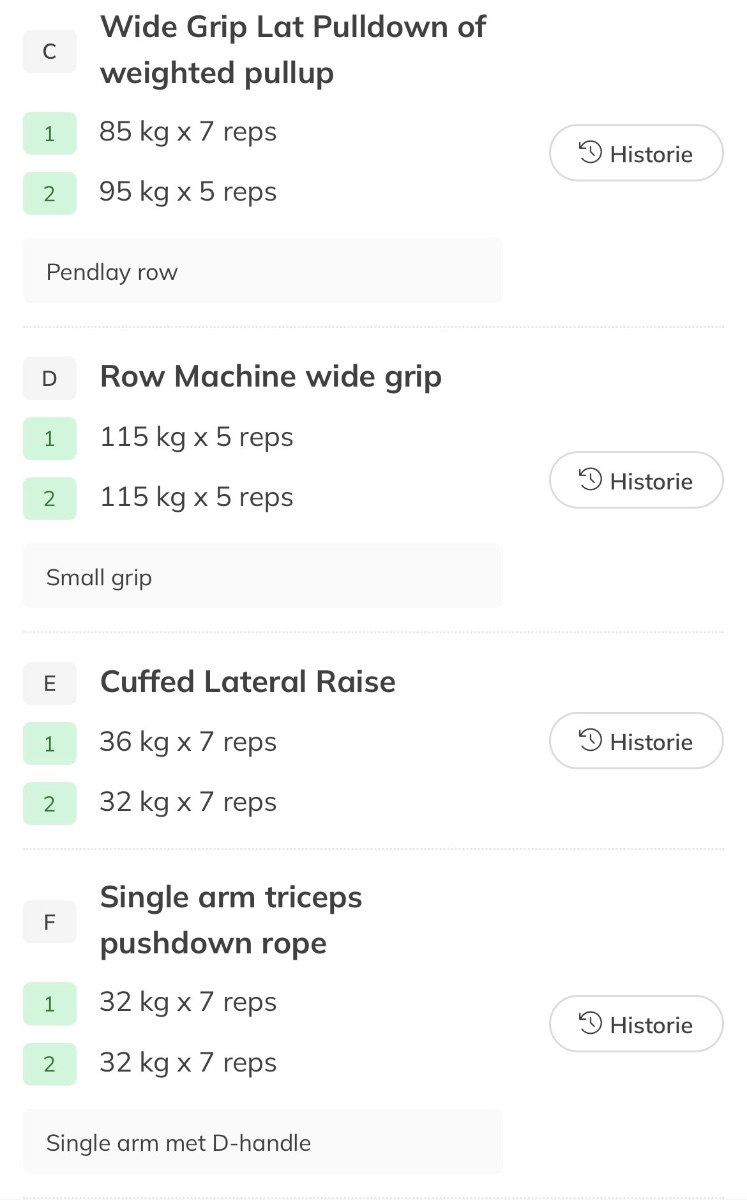Select the Small grip note field
The height and width of the screenshot is (1200, 747).
(x=262, y=576)
